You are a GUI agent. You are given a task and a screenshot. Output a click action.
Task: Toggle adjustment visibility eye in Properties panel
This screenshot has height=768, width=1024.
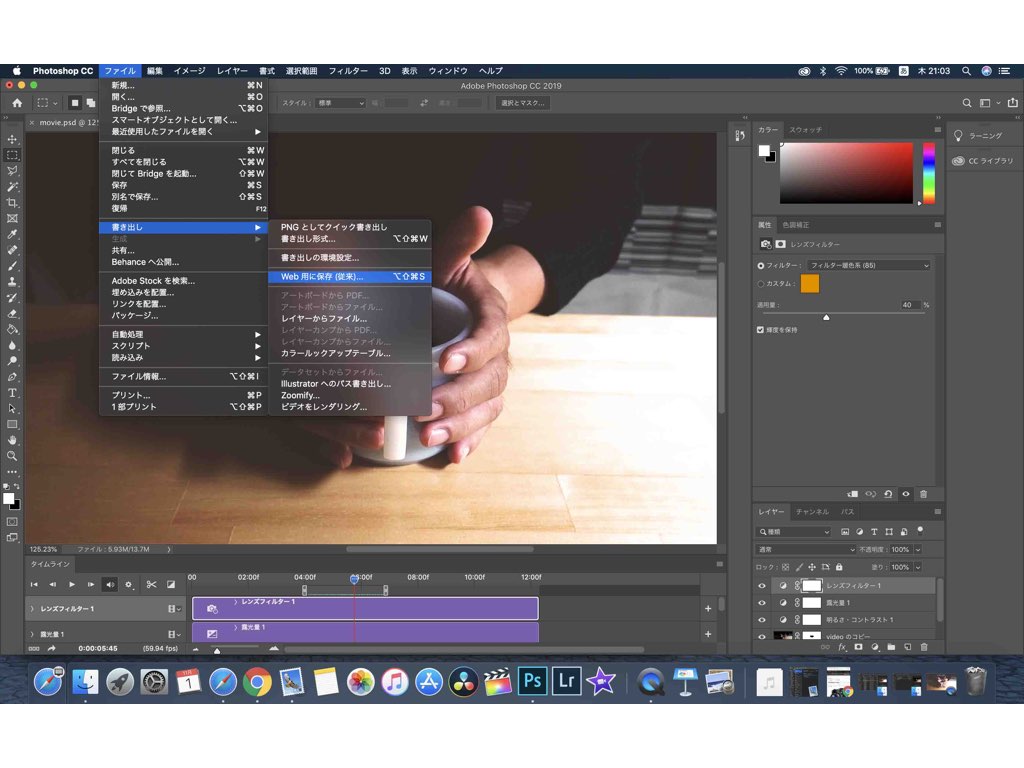click(x=906, y=494)
